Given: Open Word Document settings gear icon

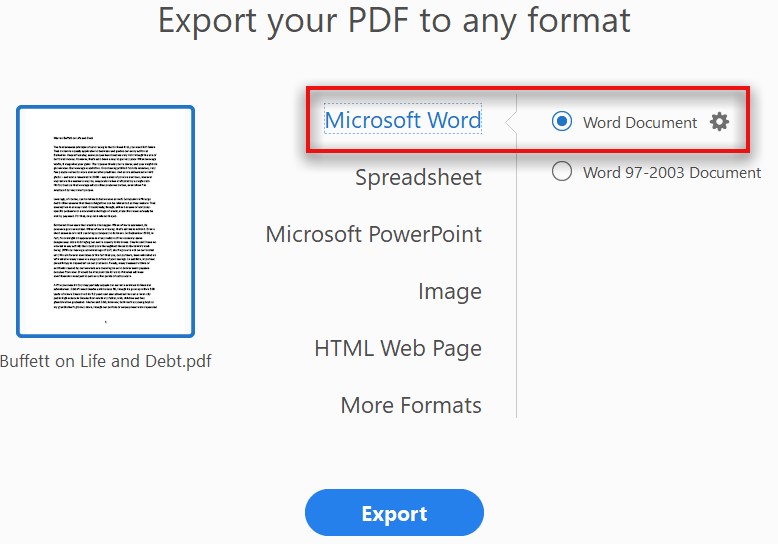Looking at the screenshot, I should (719, 122).
